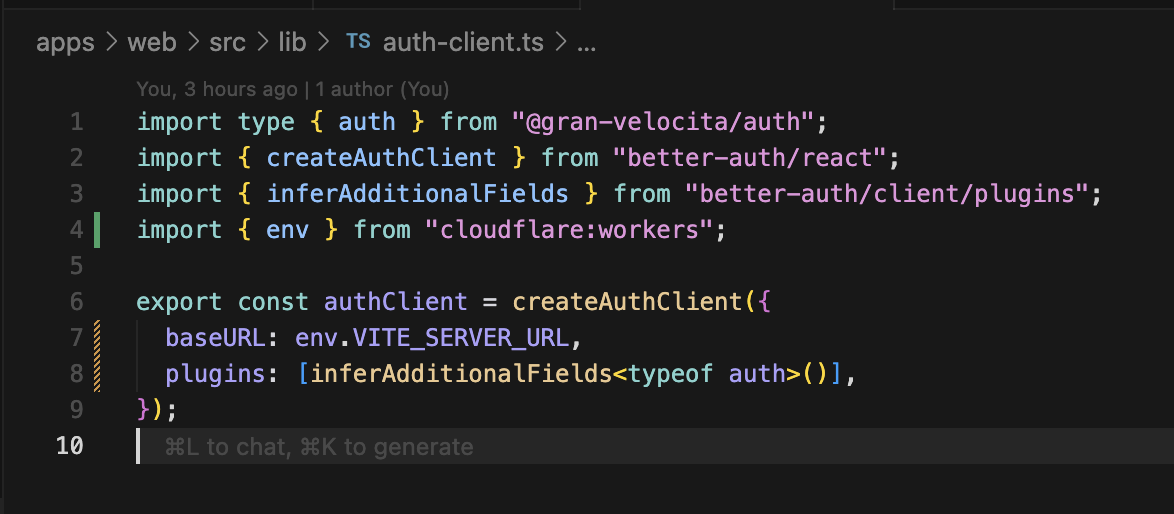Click the 'type' keyword on line 1

[x=267, y=122]
